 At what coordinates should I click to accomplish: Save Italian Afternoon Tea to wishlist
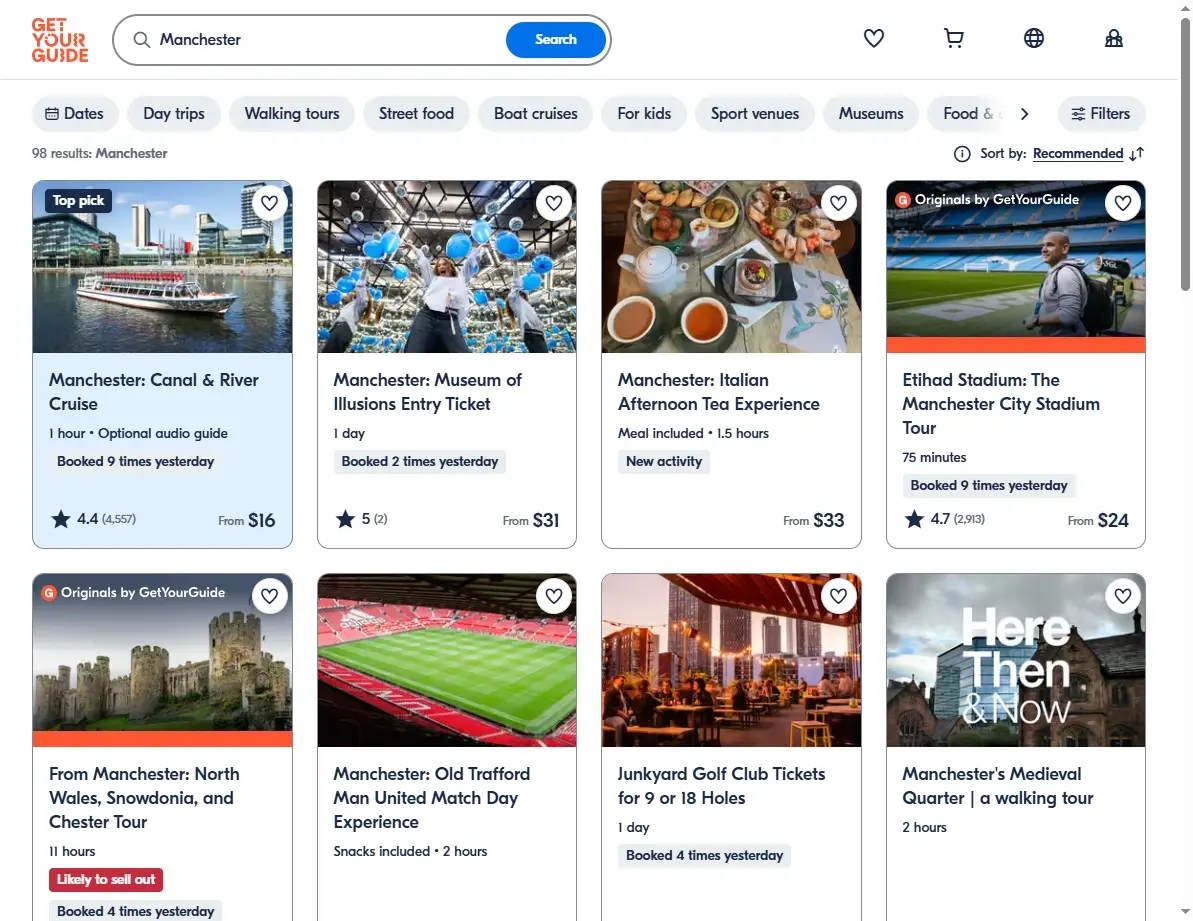pos(838,203)
